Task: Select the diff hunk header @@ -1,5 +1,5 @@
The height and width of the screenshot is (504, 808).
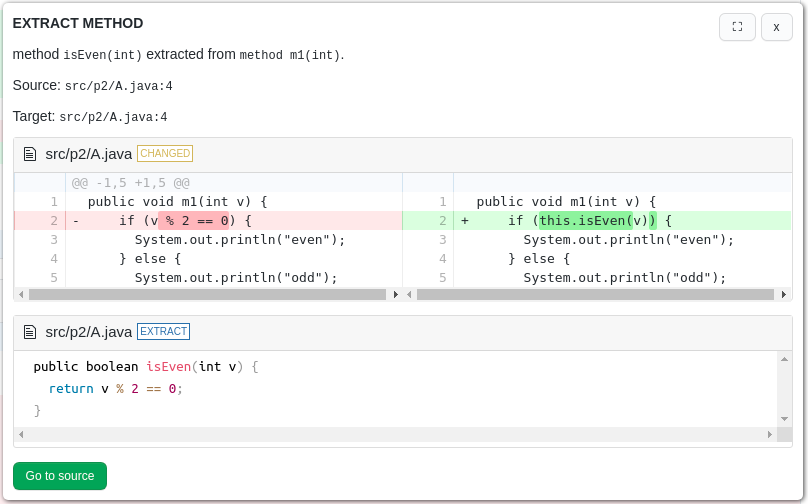Action: tap(131, 183)
